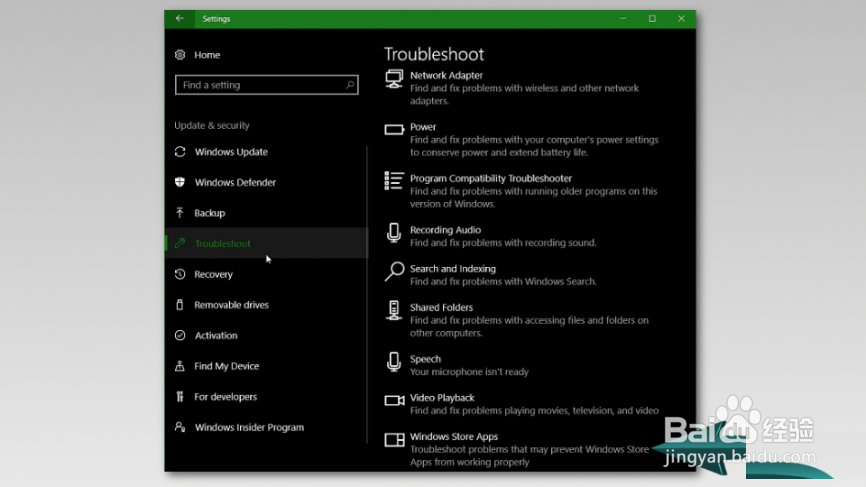Focus the Find a setting search box

pyautogui.click(x=267, y=85)
